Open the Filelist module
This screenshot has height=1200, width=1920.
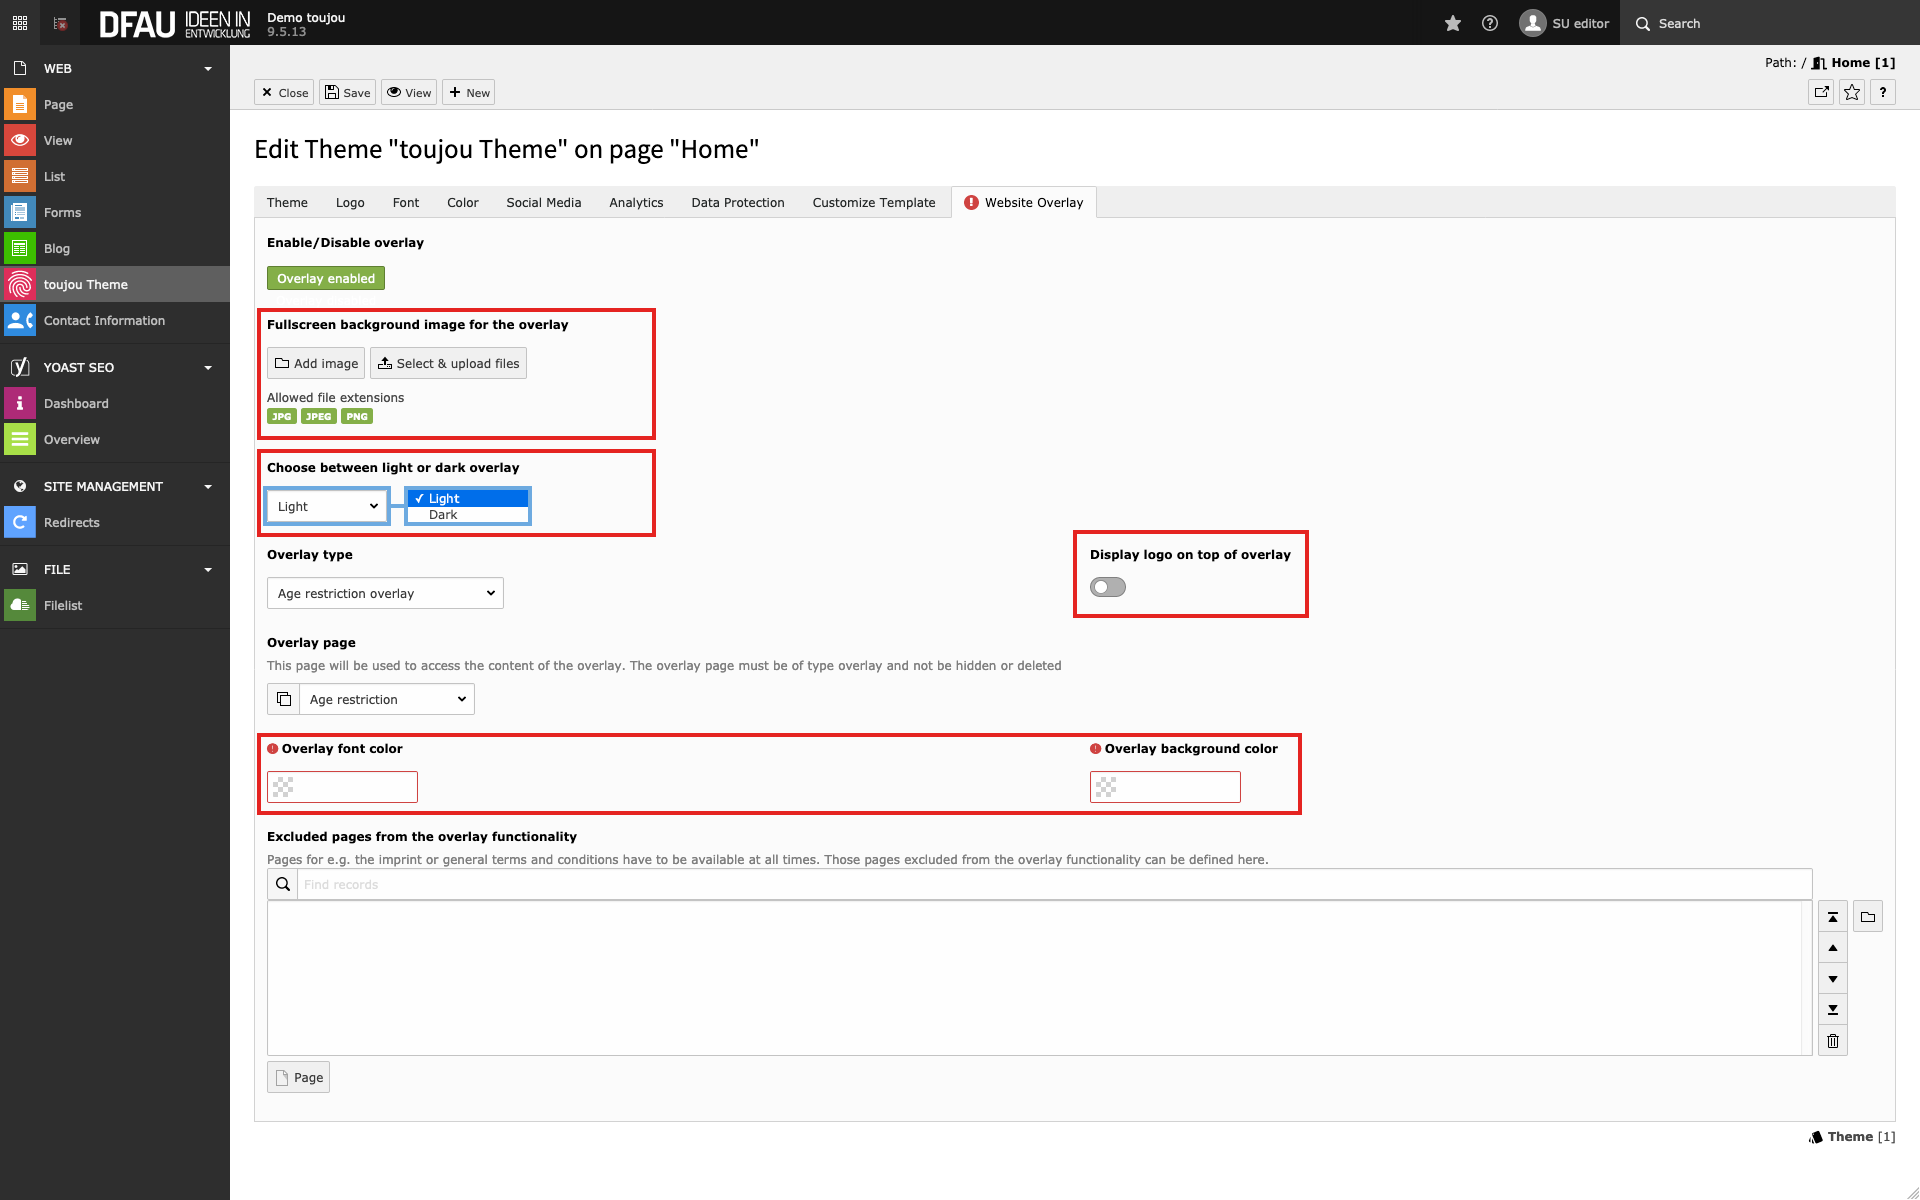click(x=63, y=606)
